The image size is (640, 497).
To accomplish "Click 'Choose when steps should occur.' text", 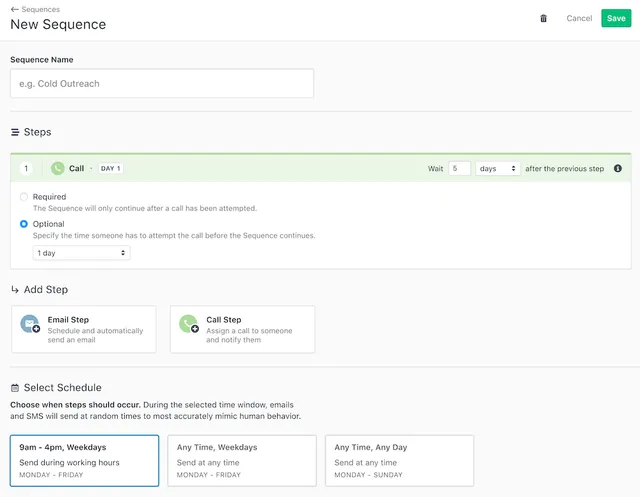I will pos(76,405).
